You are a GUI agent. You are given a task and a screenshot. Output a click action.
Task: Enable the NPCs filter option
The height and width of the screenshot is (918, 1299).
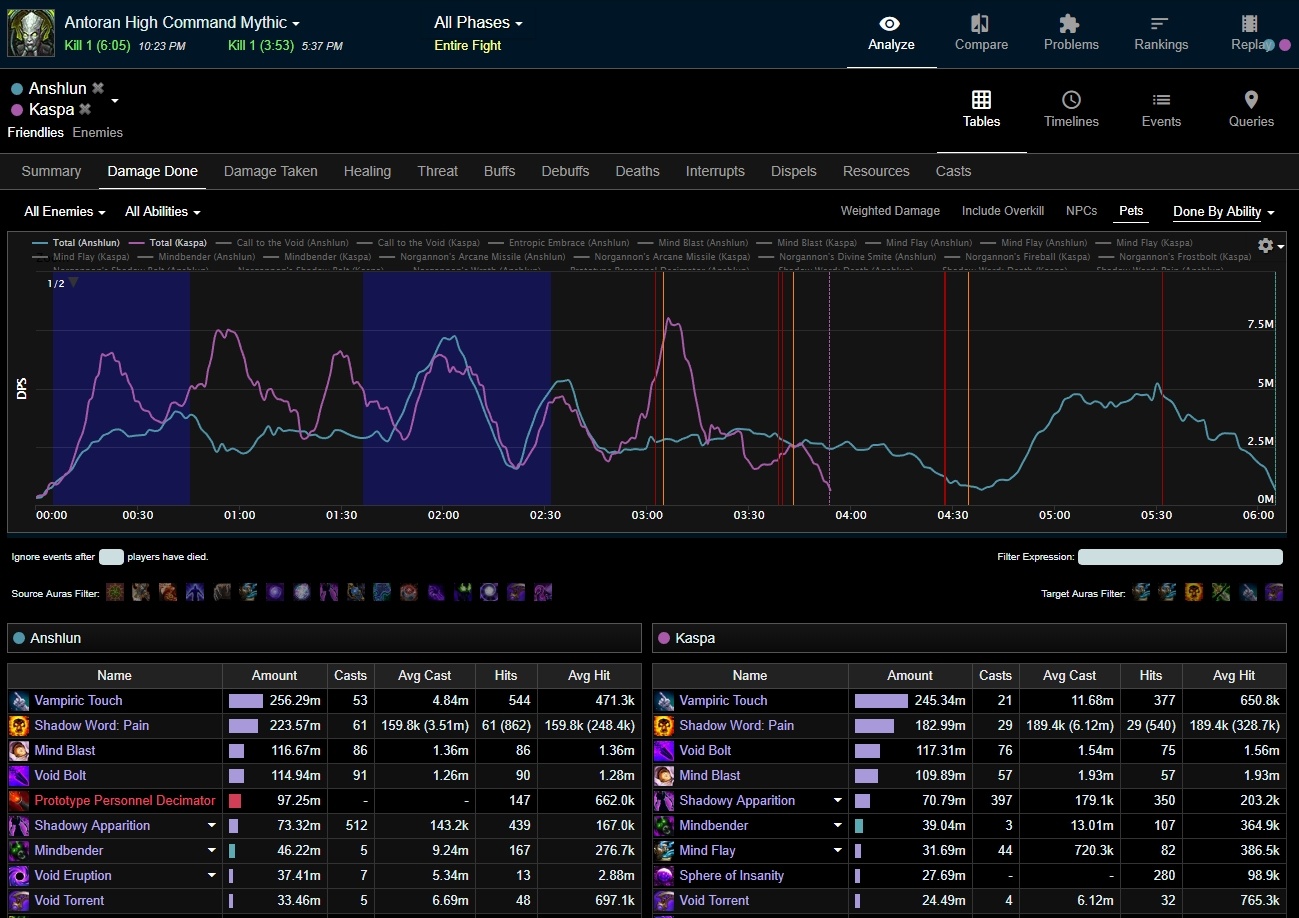click(1081, 211)
